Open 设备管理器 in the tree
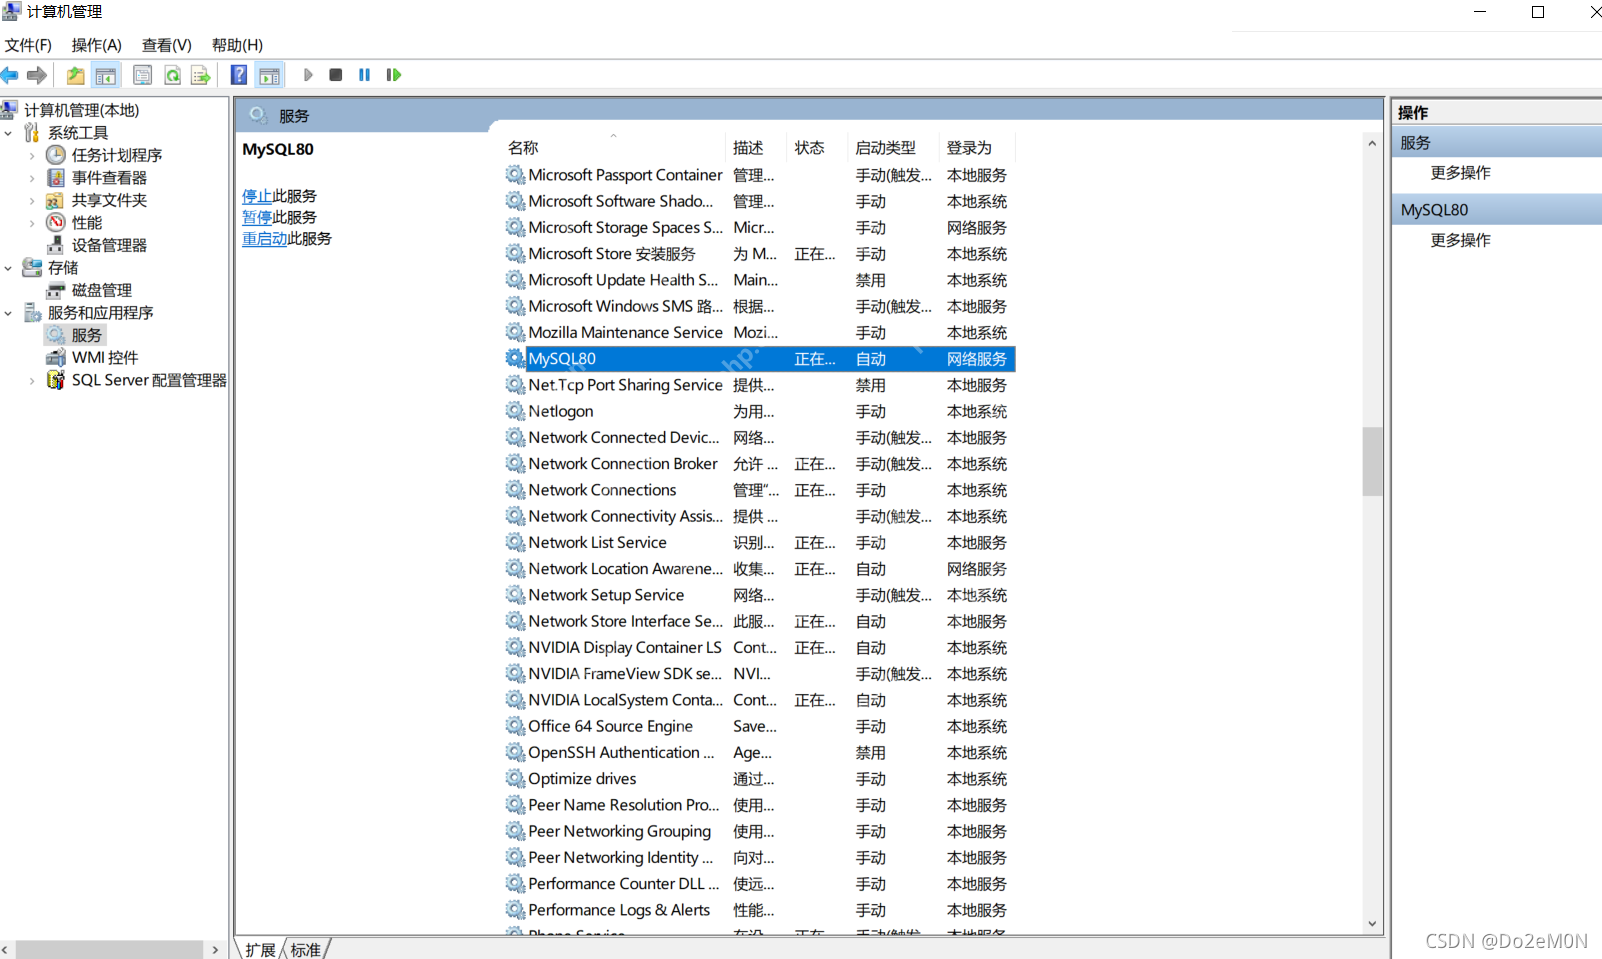 pos(109,245)
